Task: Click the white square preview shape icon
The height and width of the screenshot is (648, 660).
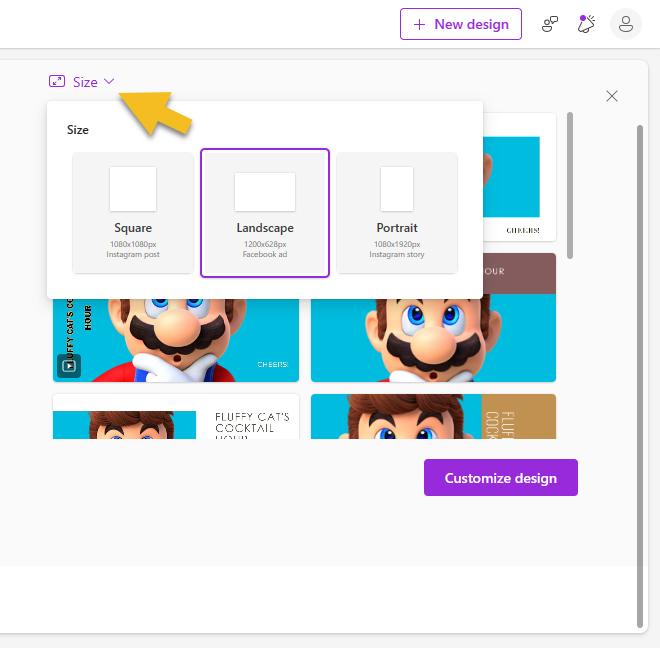Action: pos(133,189)
